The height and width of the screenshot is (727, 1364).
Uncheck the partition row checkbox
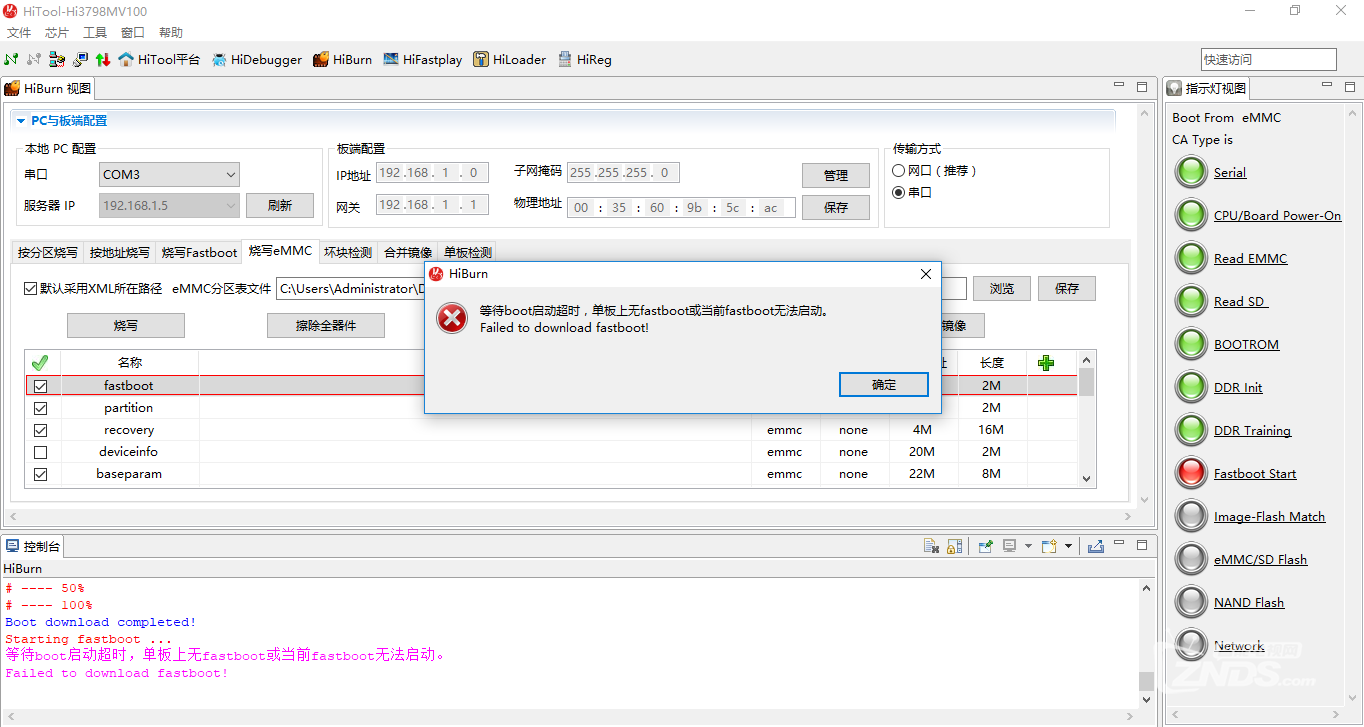(41, 408)
